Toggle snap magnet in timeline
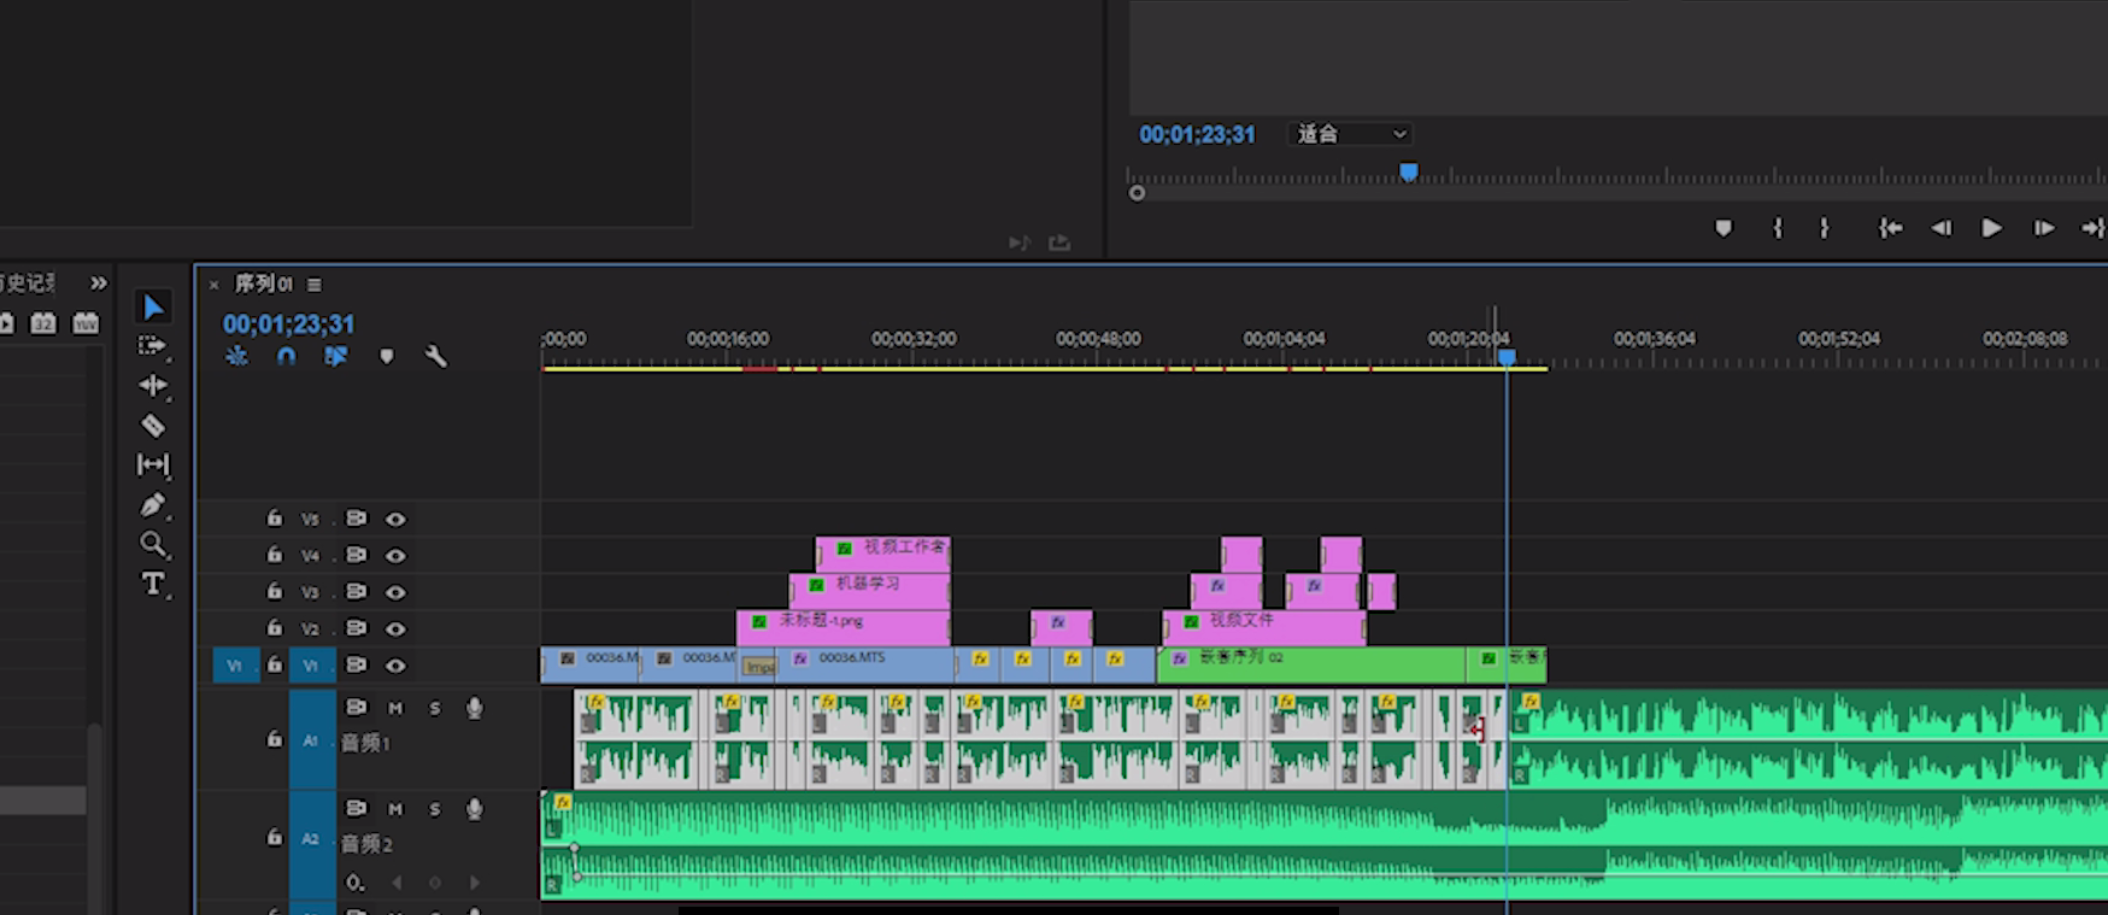Viewport: 2108px width, 915px height. tap(286, 357)
